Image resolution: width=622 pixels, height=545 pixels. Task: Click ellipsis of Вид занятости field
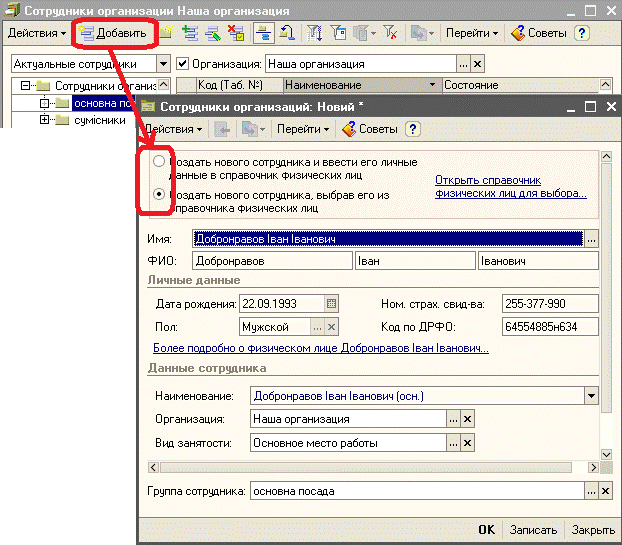pos(453,443)
